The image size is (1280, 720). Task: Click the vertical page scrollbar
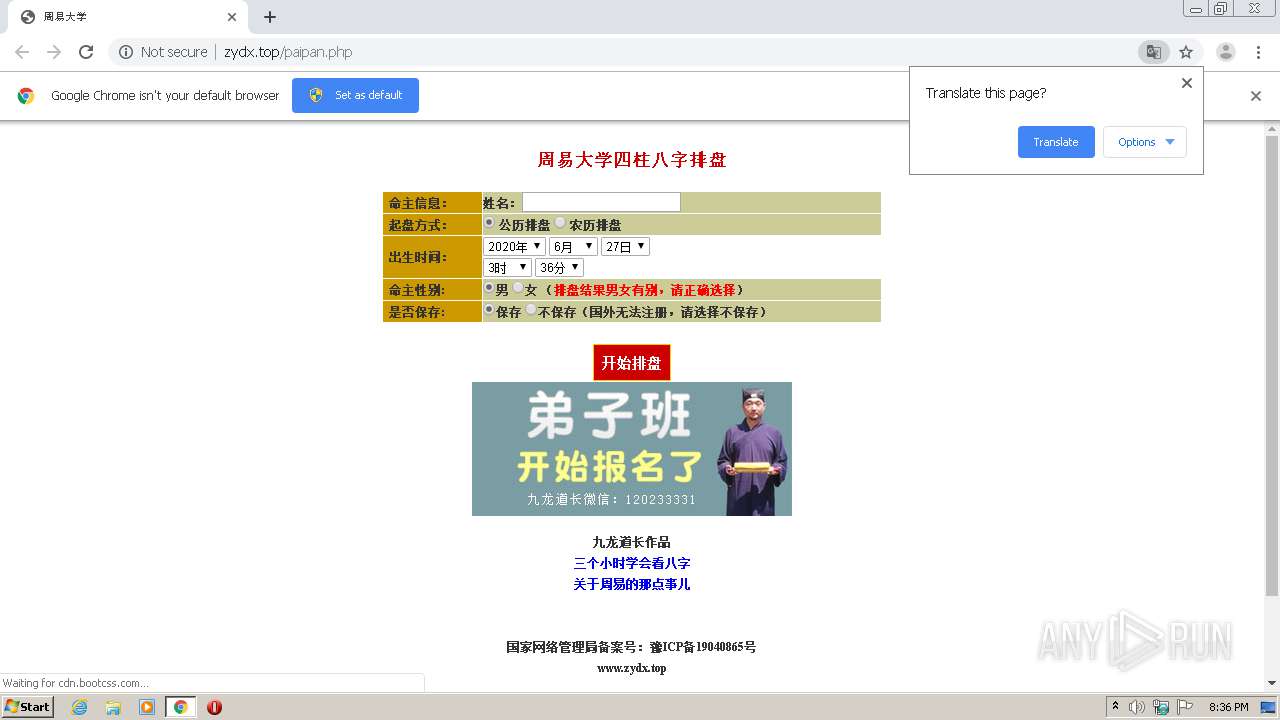coord(1272,365)
